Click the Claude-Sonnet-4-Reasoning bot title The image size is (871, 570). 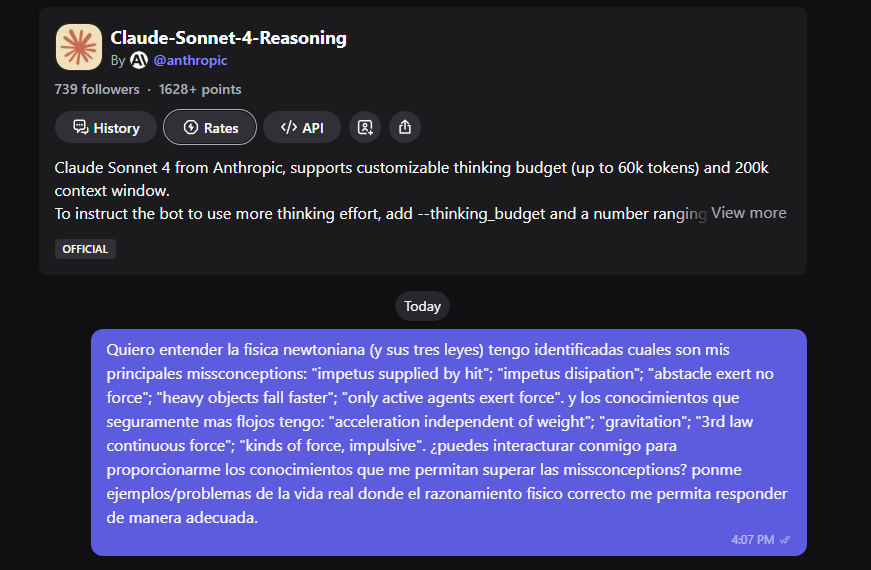228,38
